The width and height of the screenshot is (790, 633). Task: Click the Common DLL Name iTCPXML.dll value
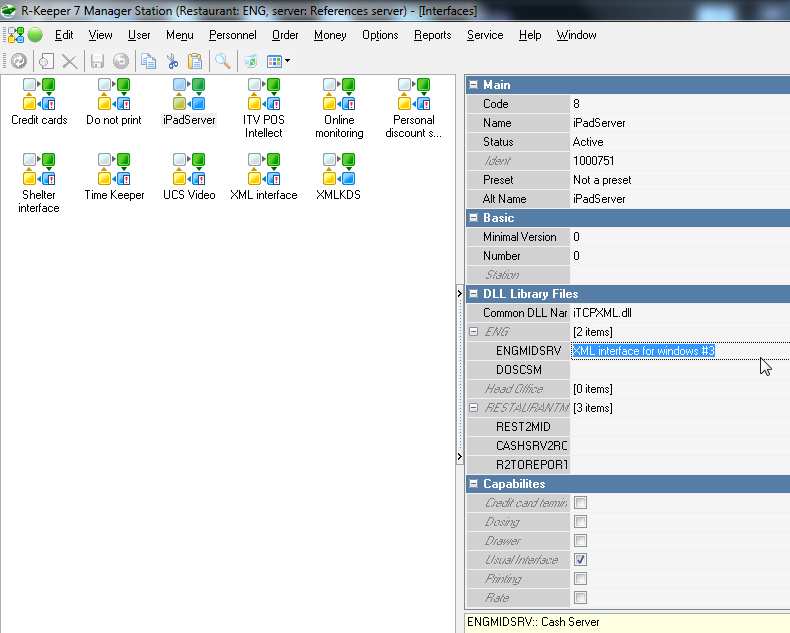(x=680, y=312)
